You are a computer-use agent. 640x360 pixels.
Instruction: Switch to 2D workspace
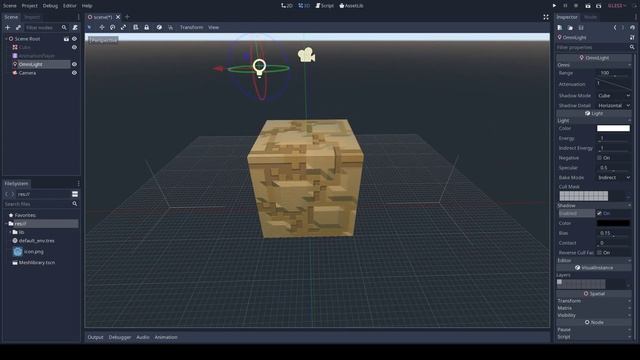[287, 6]
